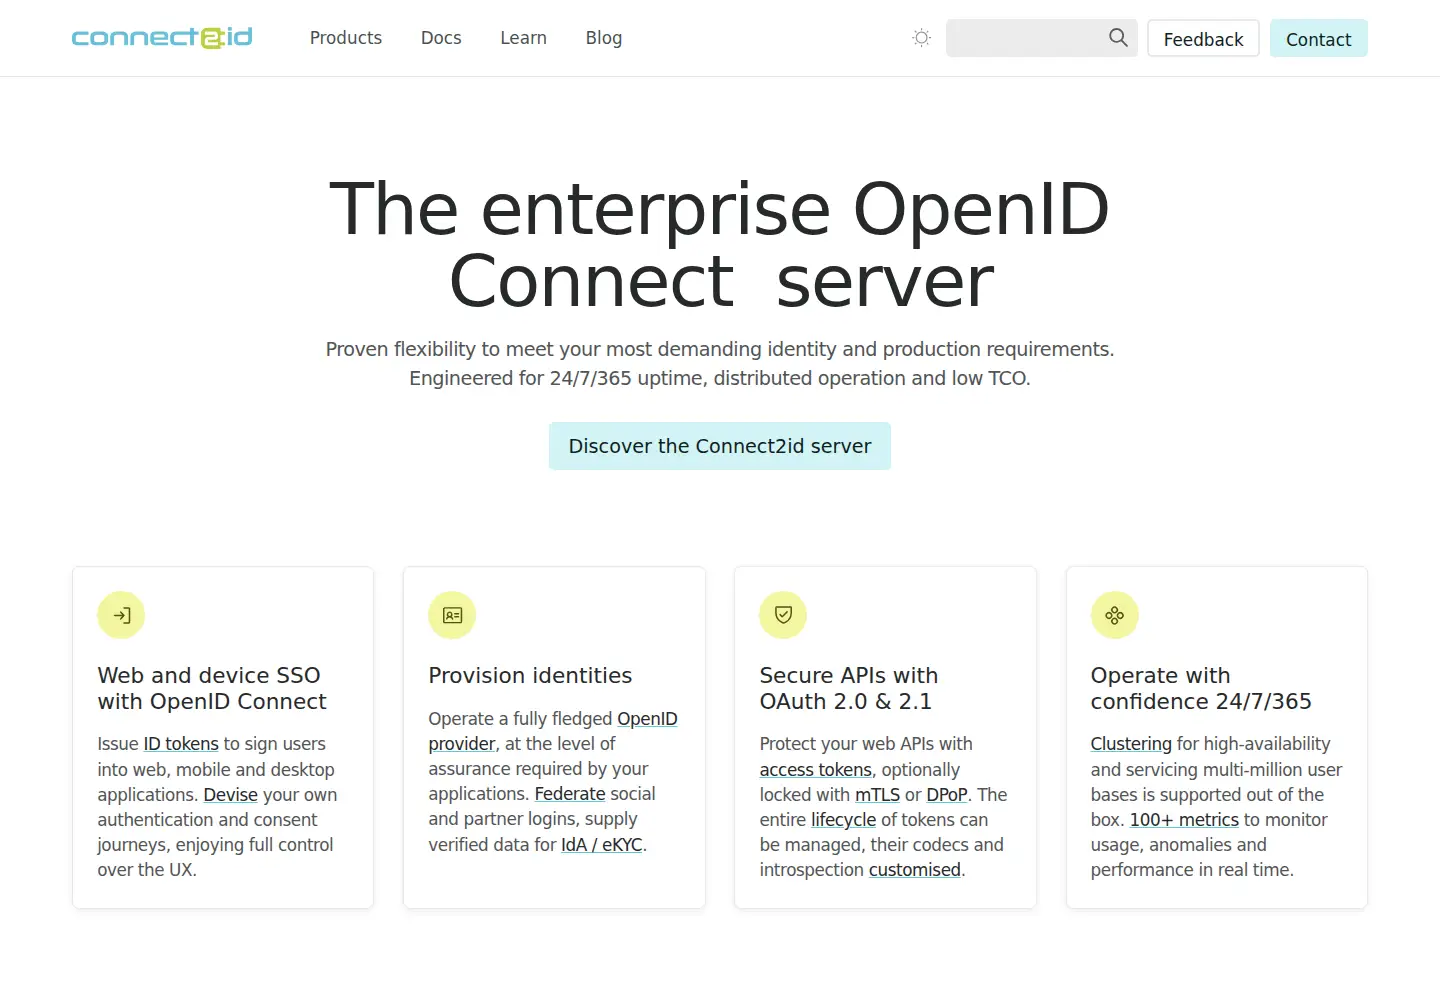Open the Products menu
The width and height of the screenshot is (1440, 1000).
coord(346,38)
